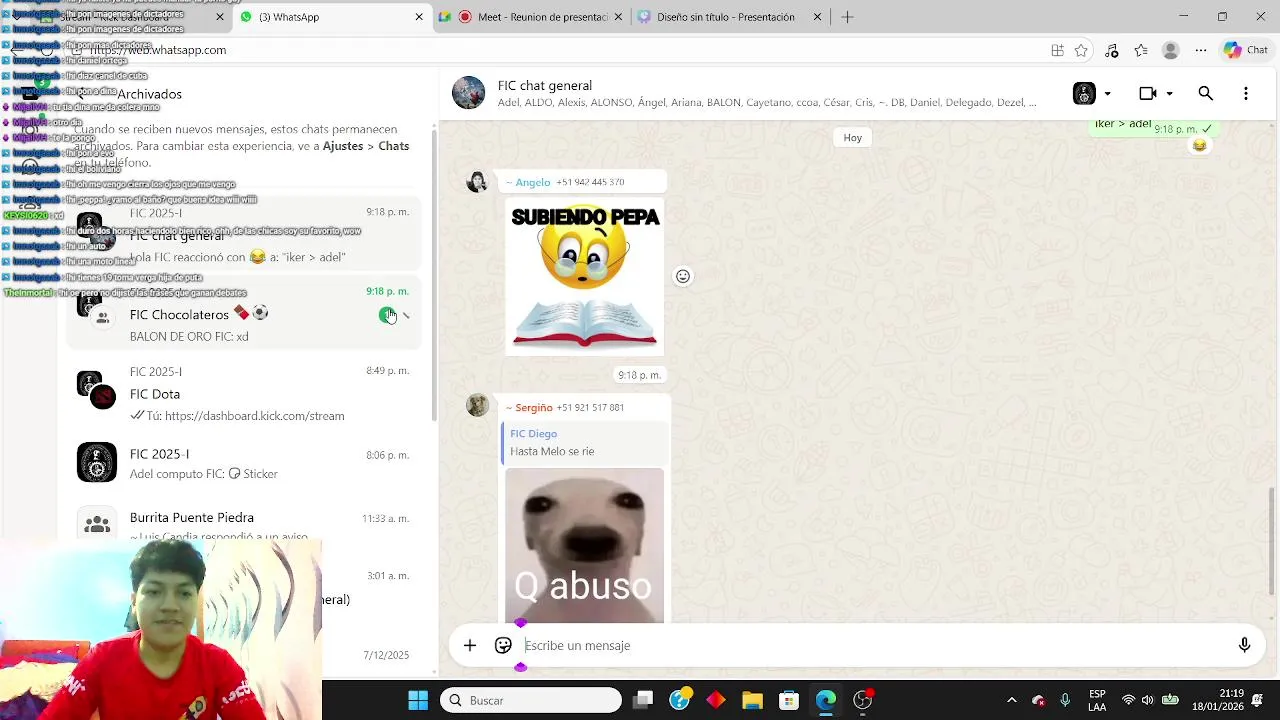Install WhatsApp as app icon in address bar

pos(1057,50)
